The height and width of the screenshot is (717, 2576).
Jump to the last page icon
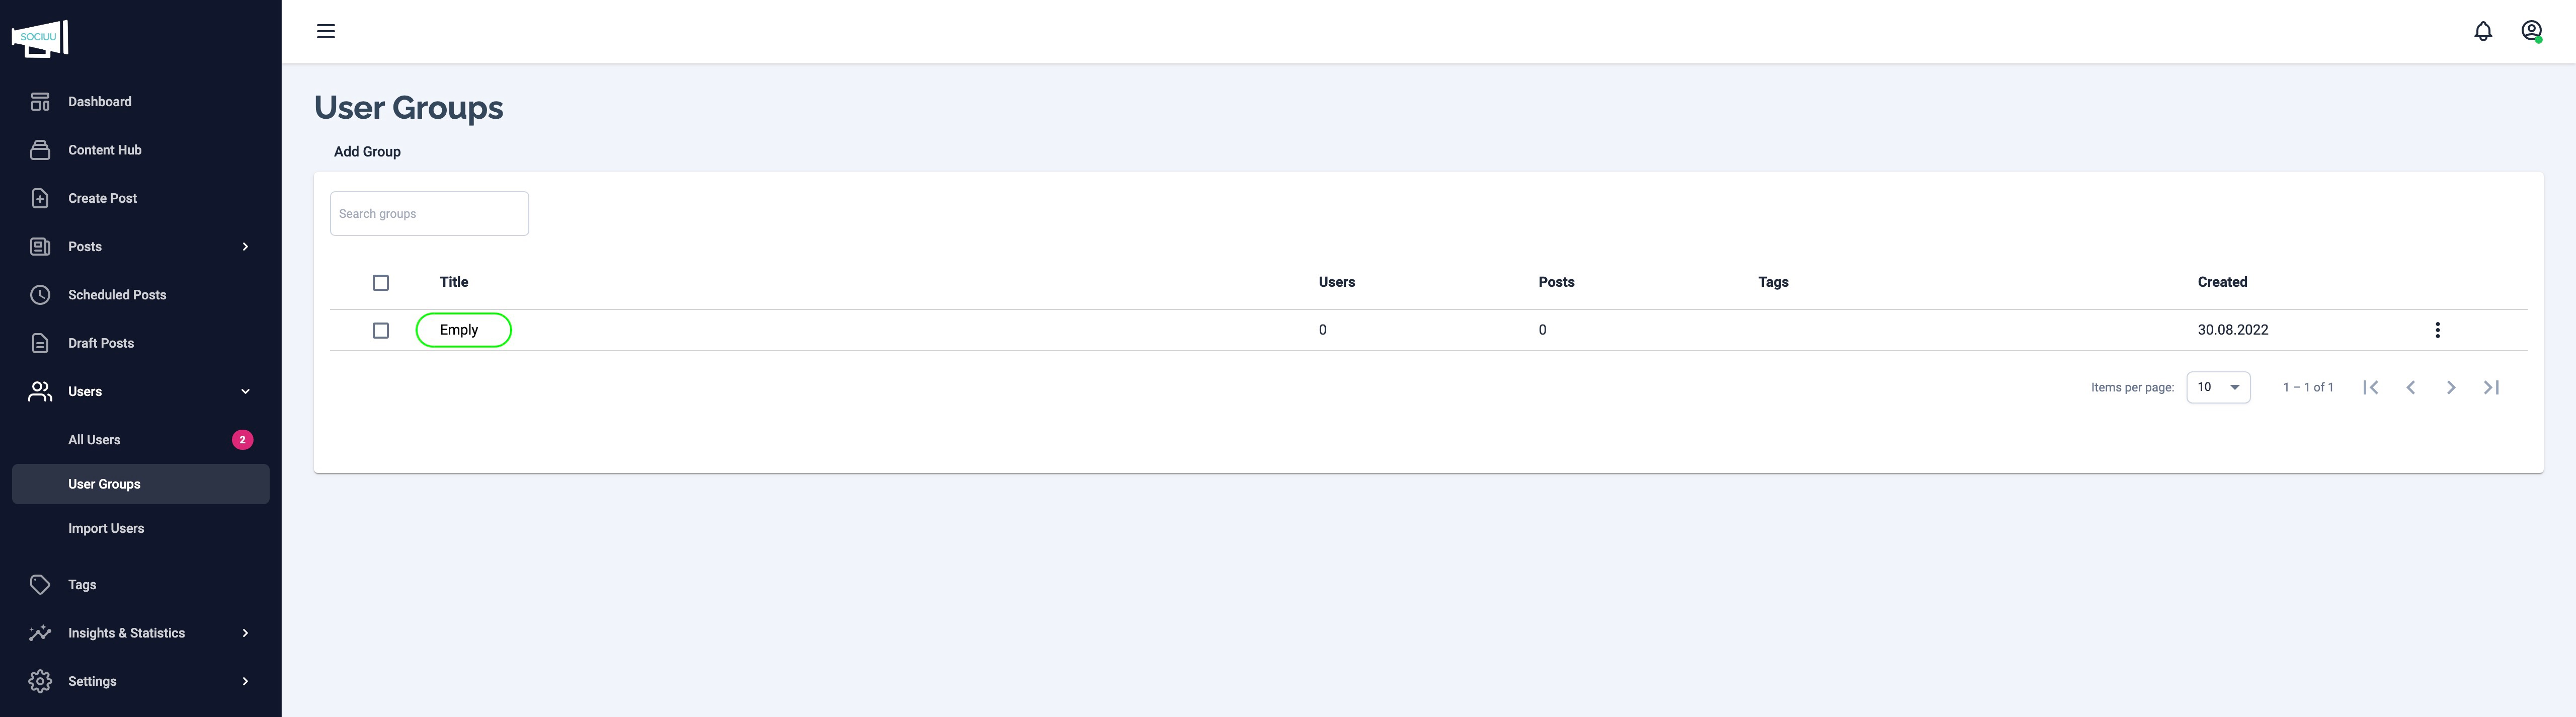tap(2491, 387)
